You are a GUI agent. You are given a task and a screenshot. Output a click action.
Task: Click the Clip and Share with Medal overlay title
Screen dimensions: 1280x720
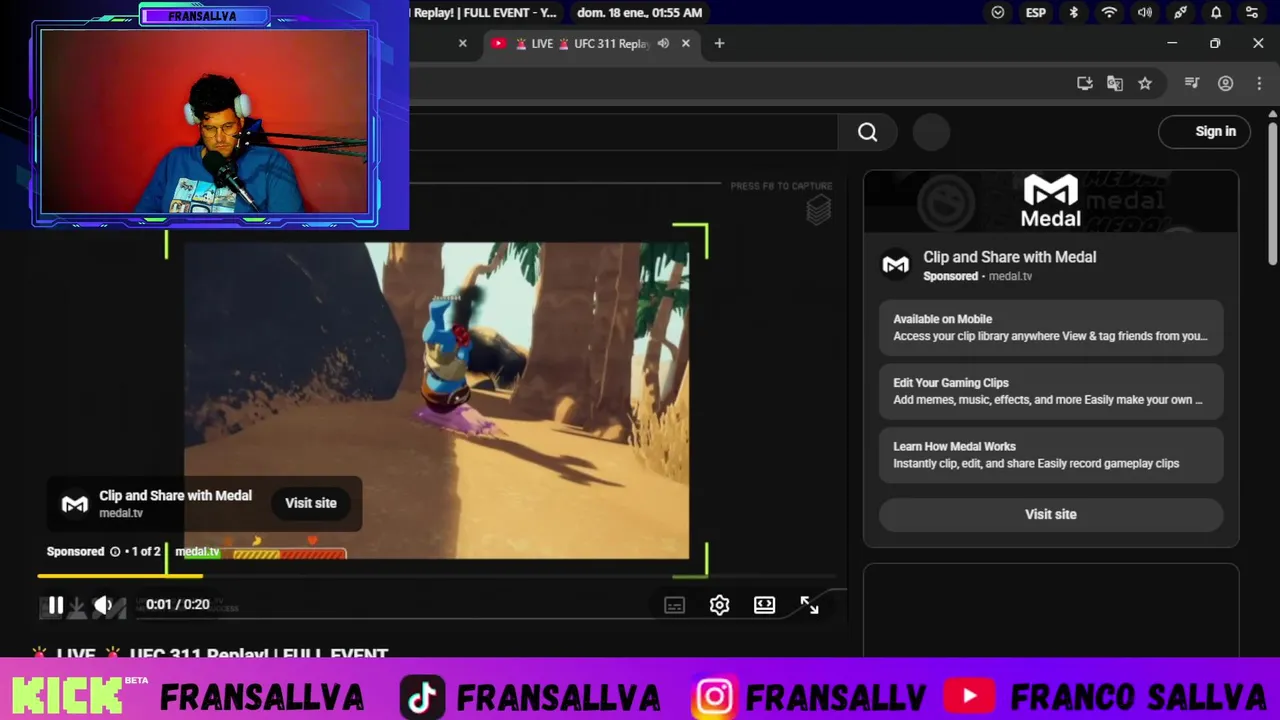pos(175,495)
